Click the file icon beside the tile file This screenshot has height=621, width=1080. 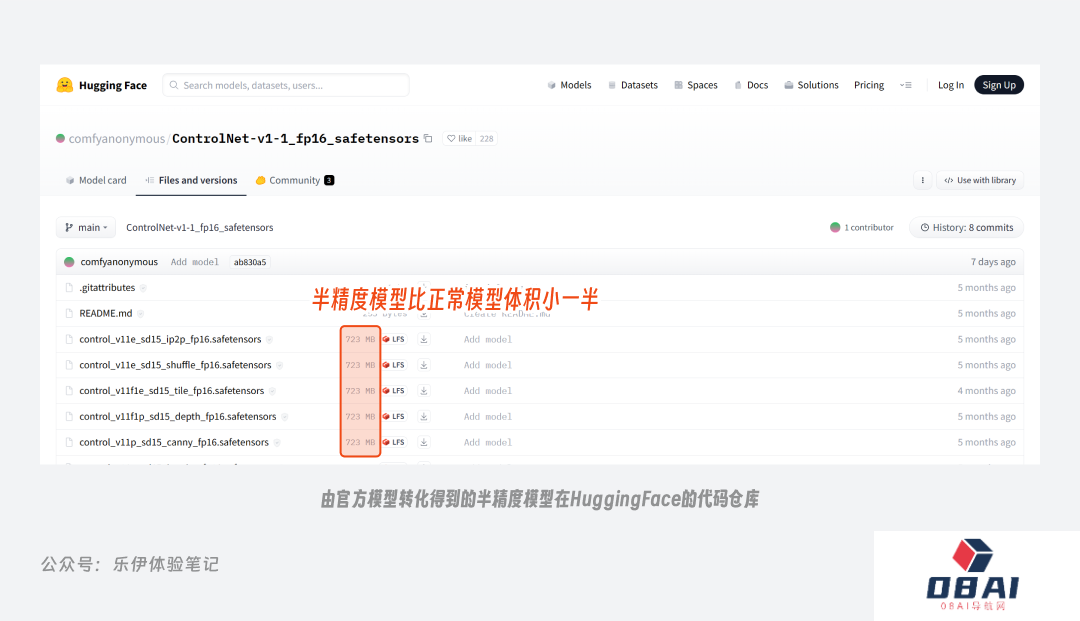point(69,391)
